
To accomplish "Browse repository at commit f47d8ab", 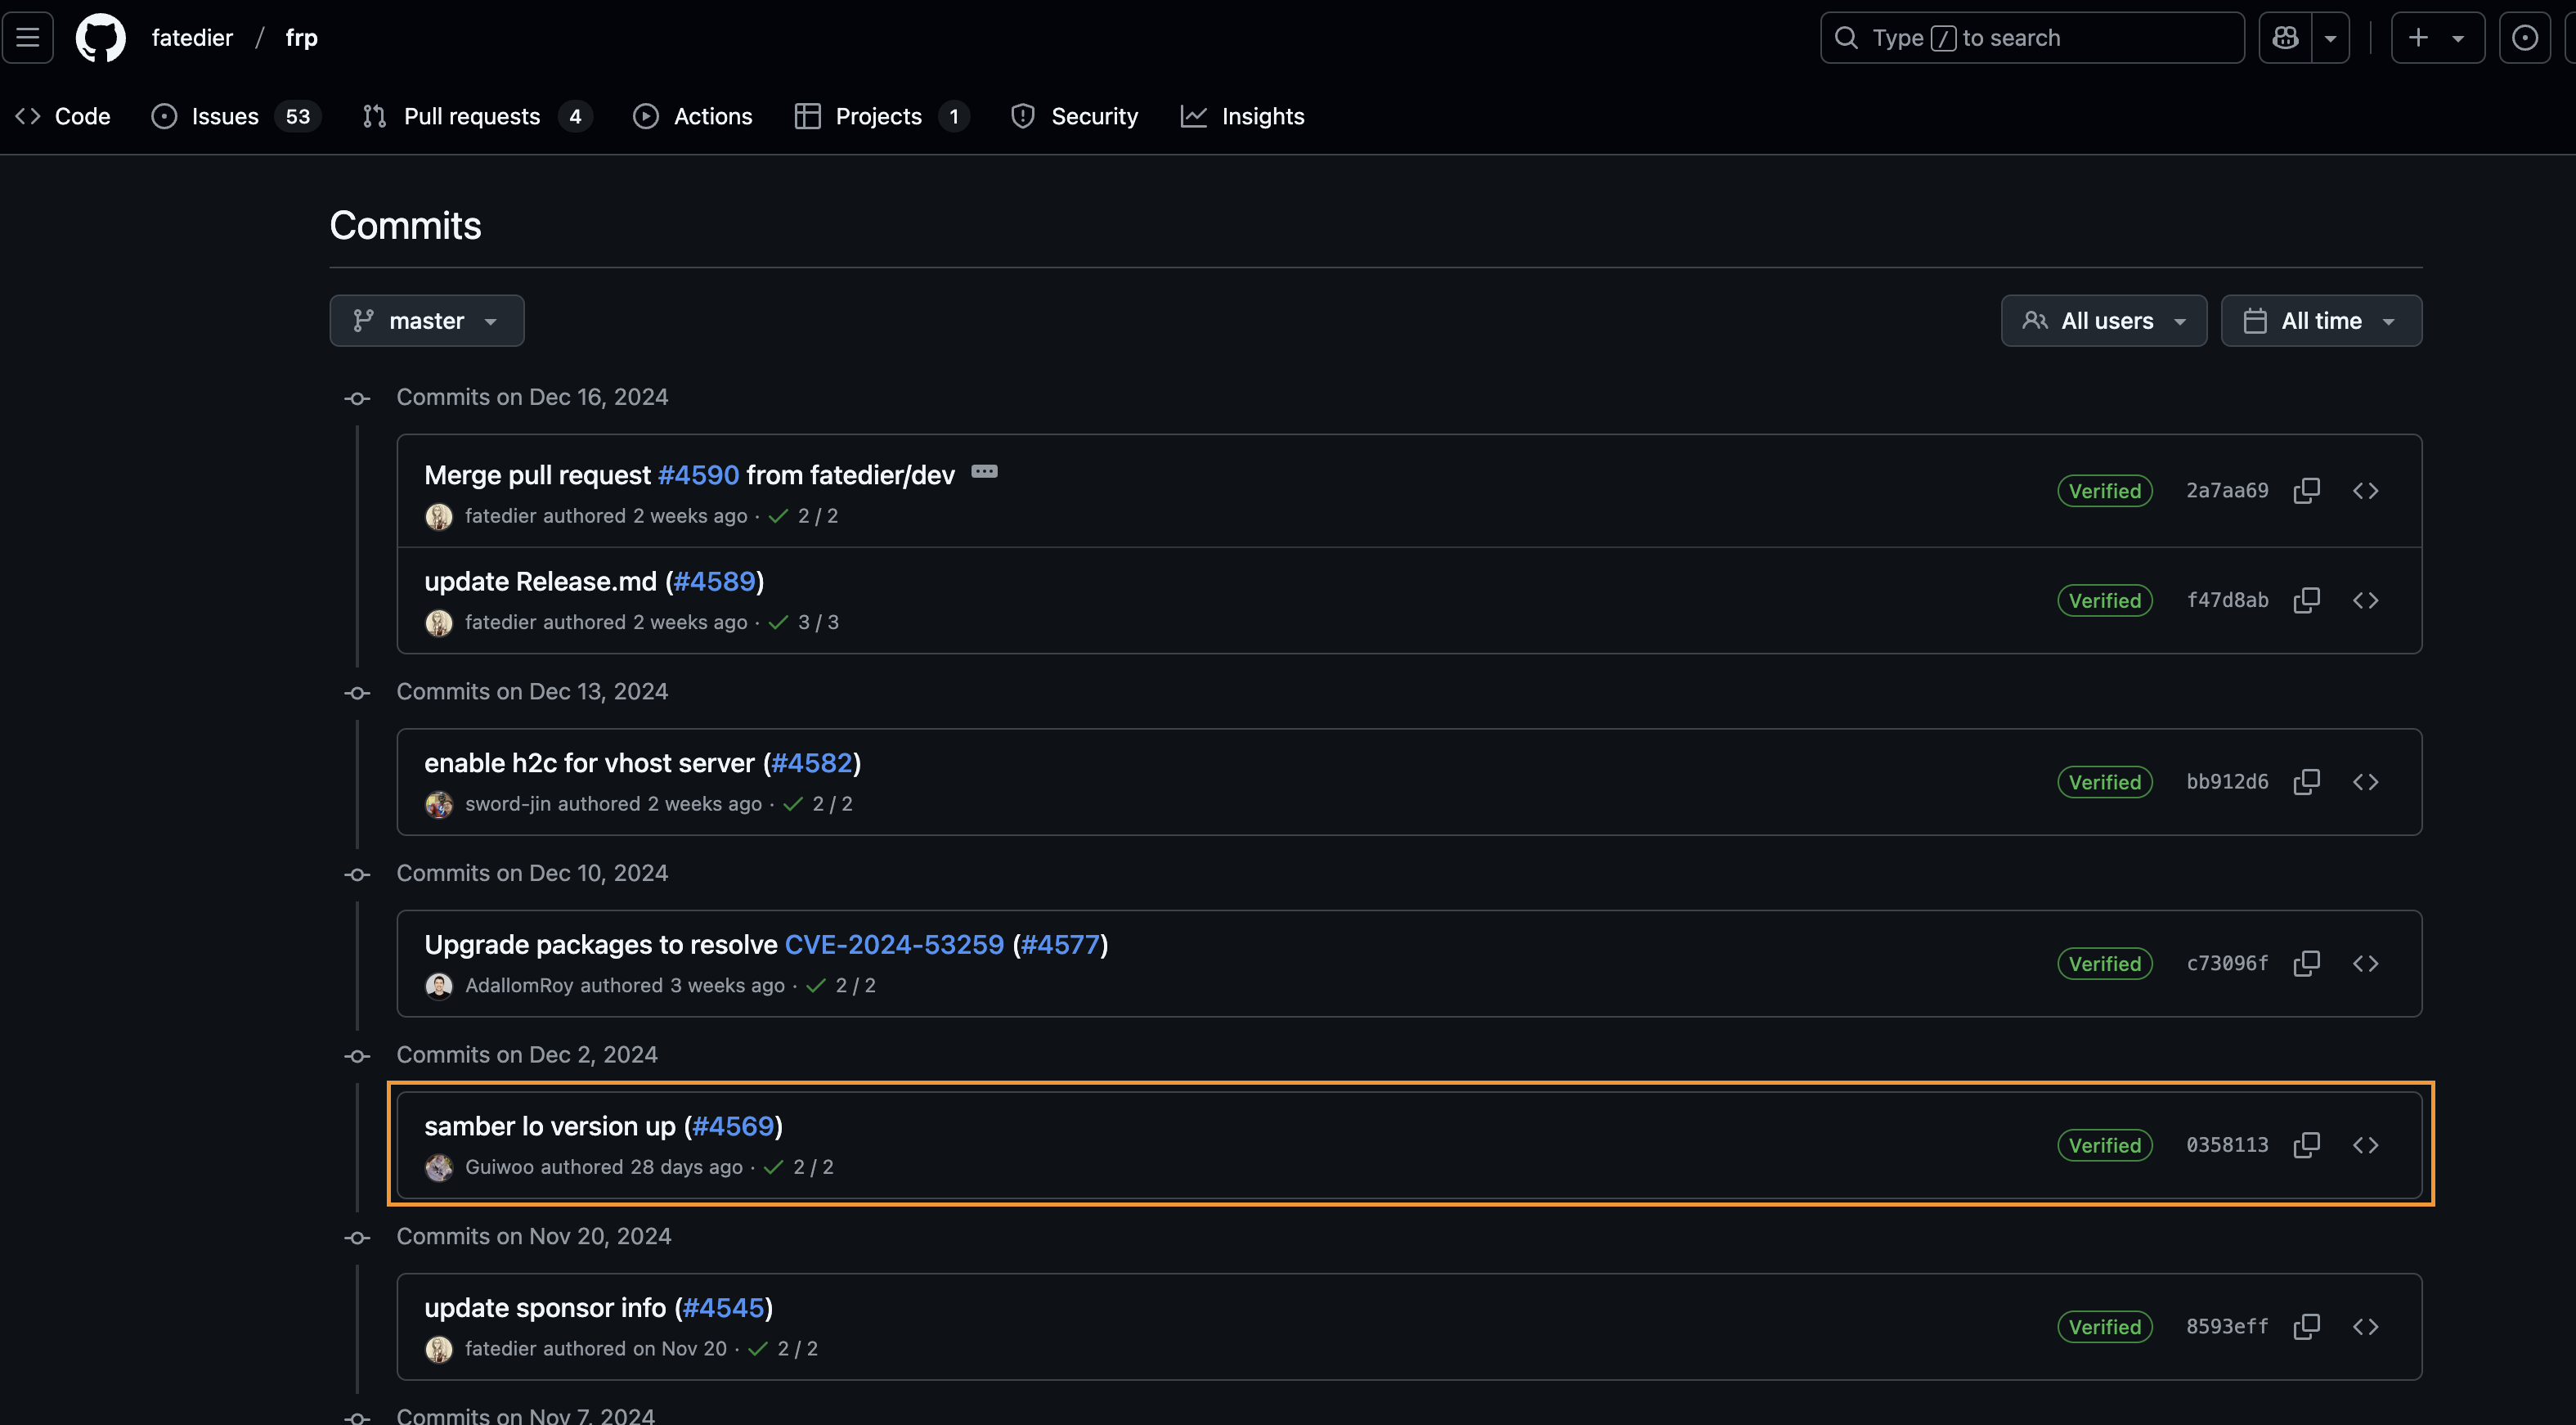I will click(x=2365, y=600).
